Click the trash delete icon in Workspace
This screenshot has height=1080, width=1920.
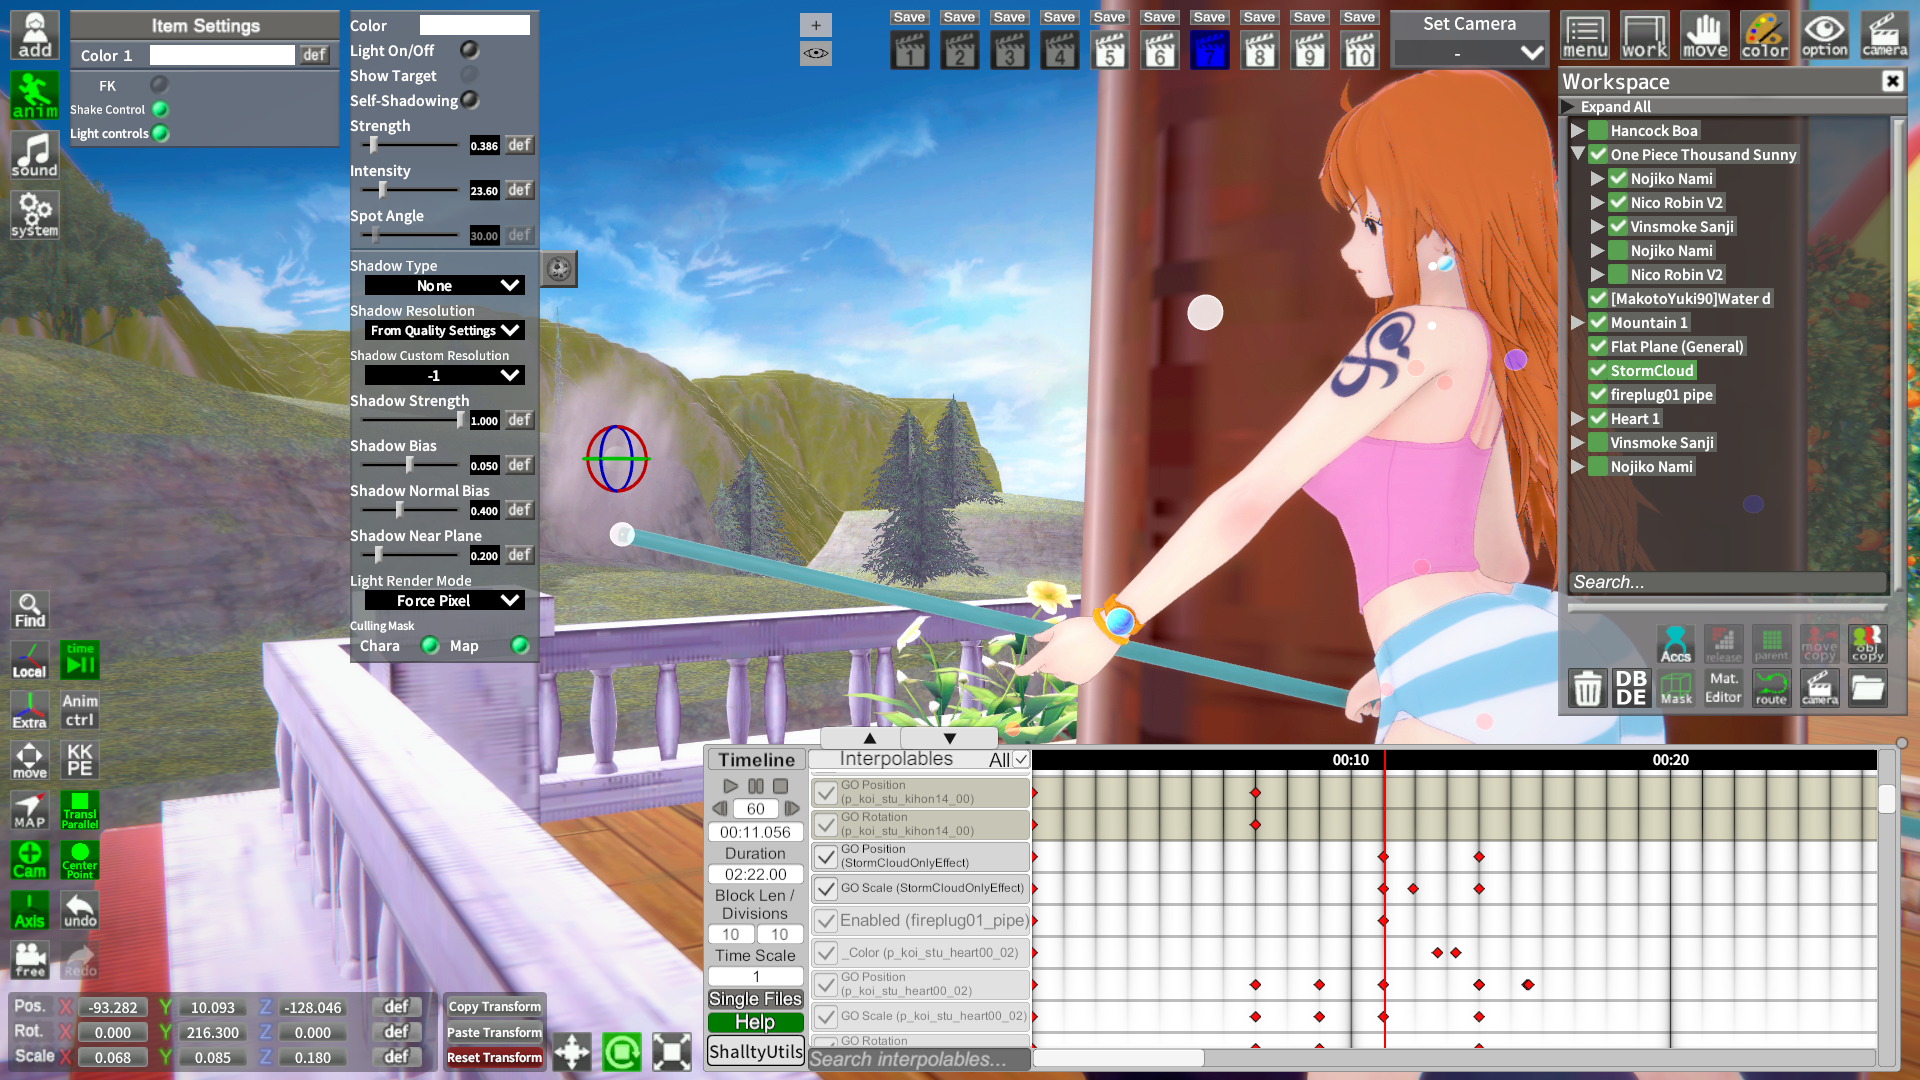click(1588, 688)
